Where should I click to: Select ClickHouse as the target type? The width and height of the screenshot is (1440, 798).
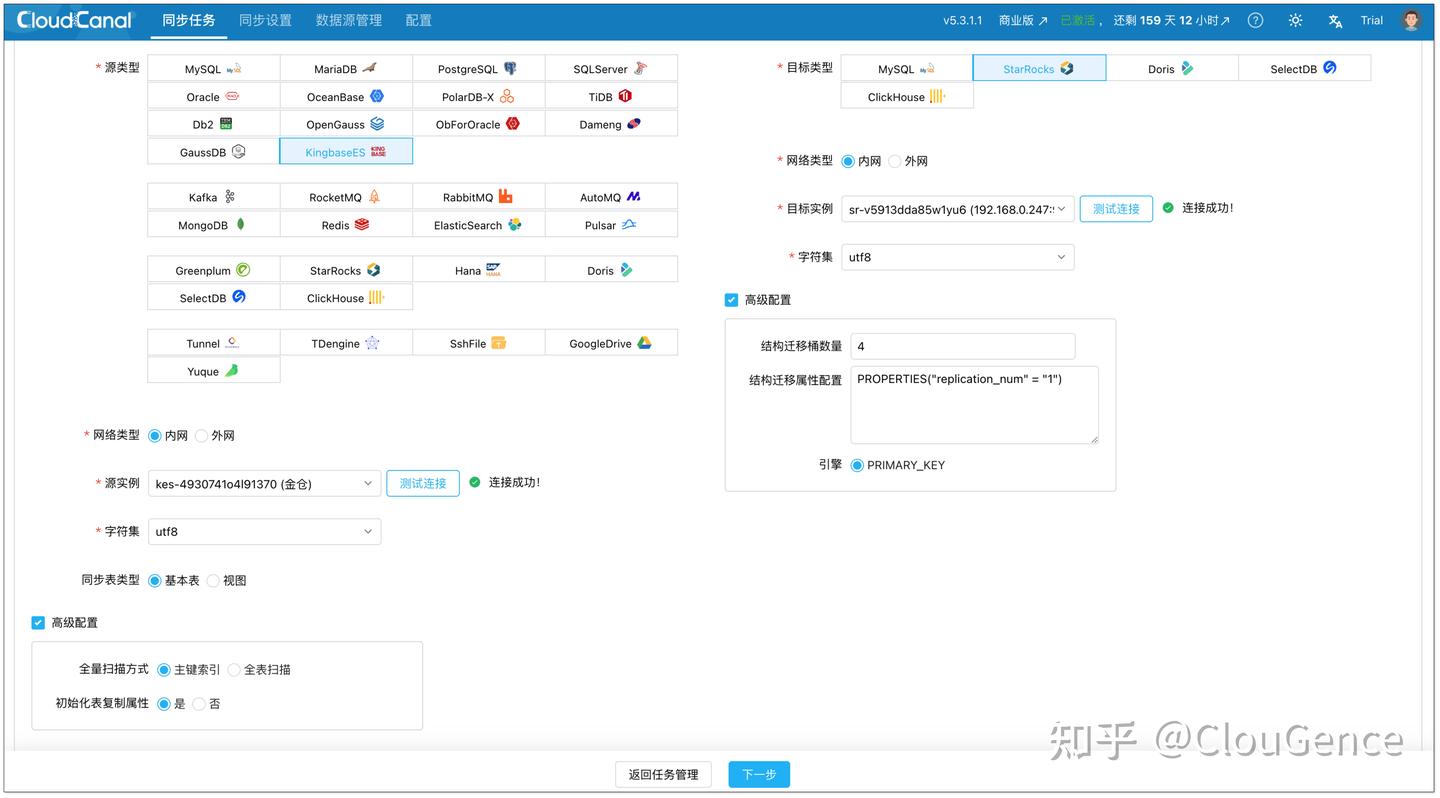906,96
